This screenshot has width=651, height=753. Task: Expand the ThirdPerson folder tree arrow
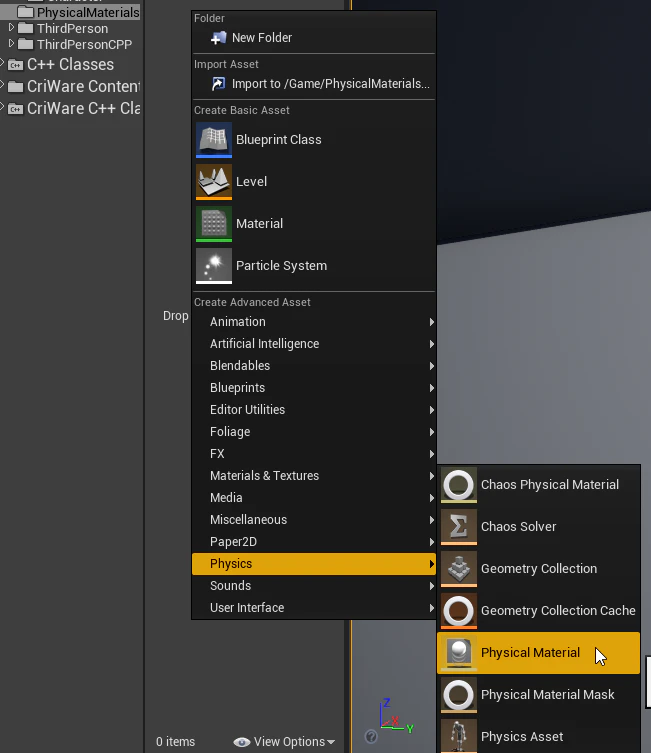pos(11,28)
